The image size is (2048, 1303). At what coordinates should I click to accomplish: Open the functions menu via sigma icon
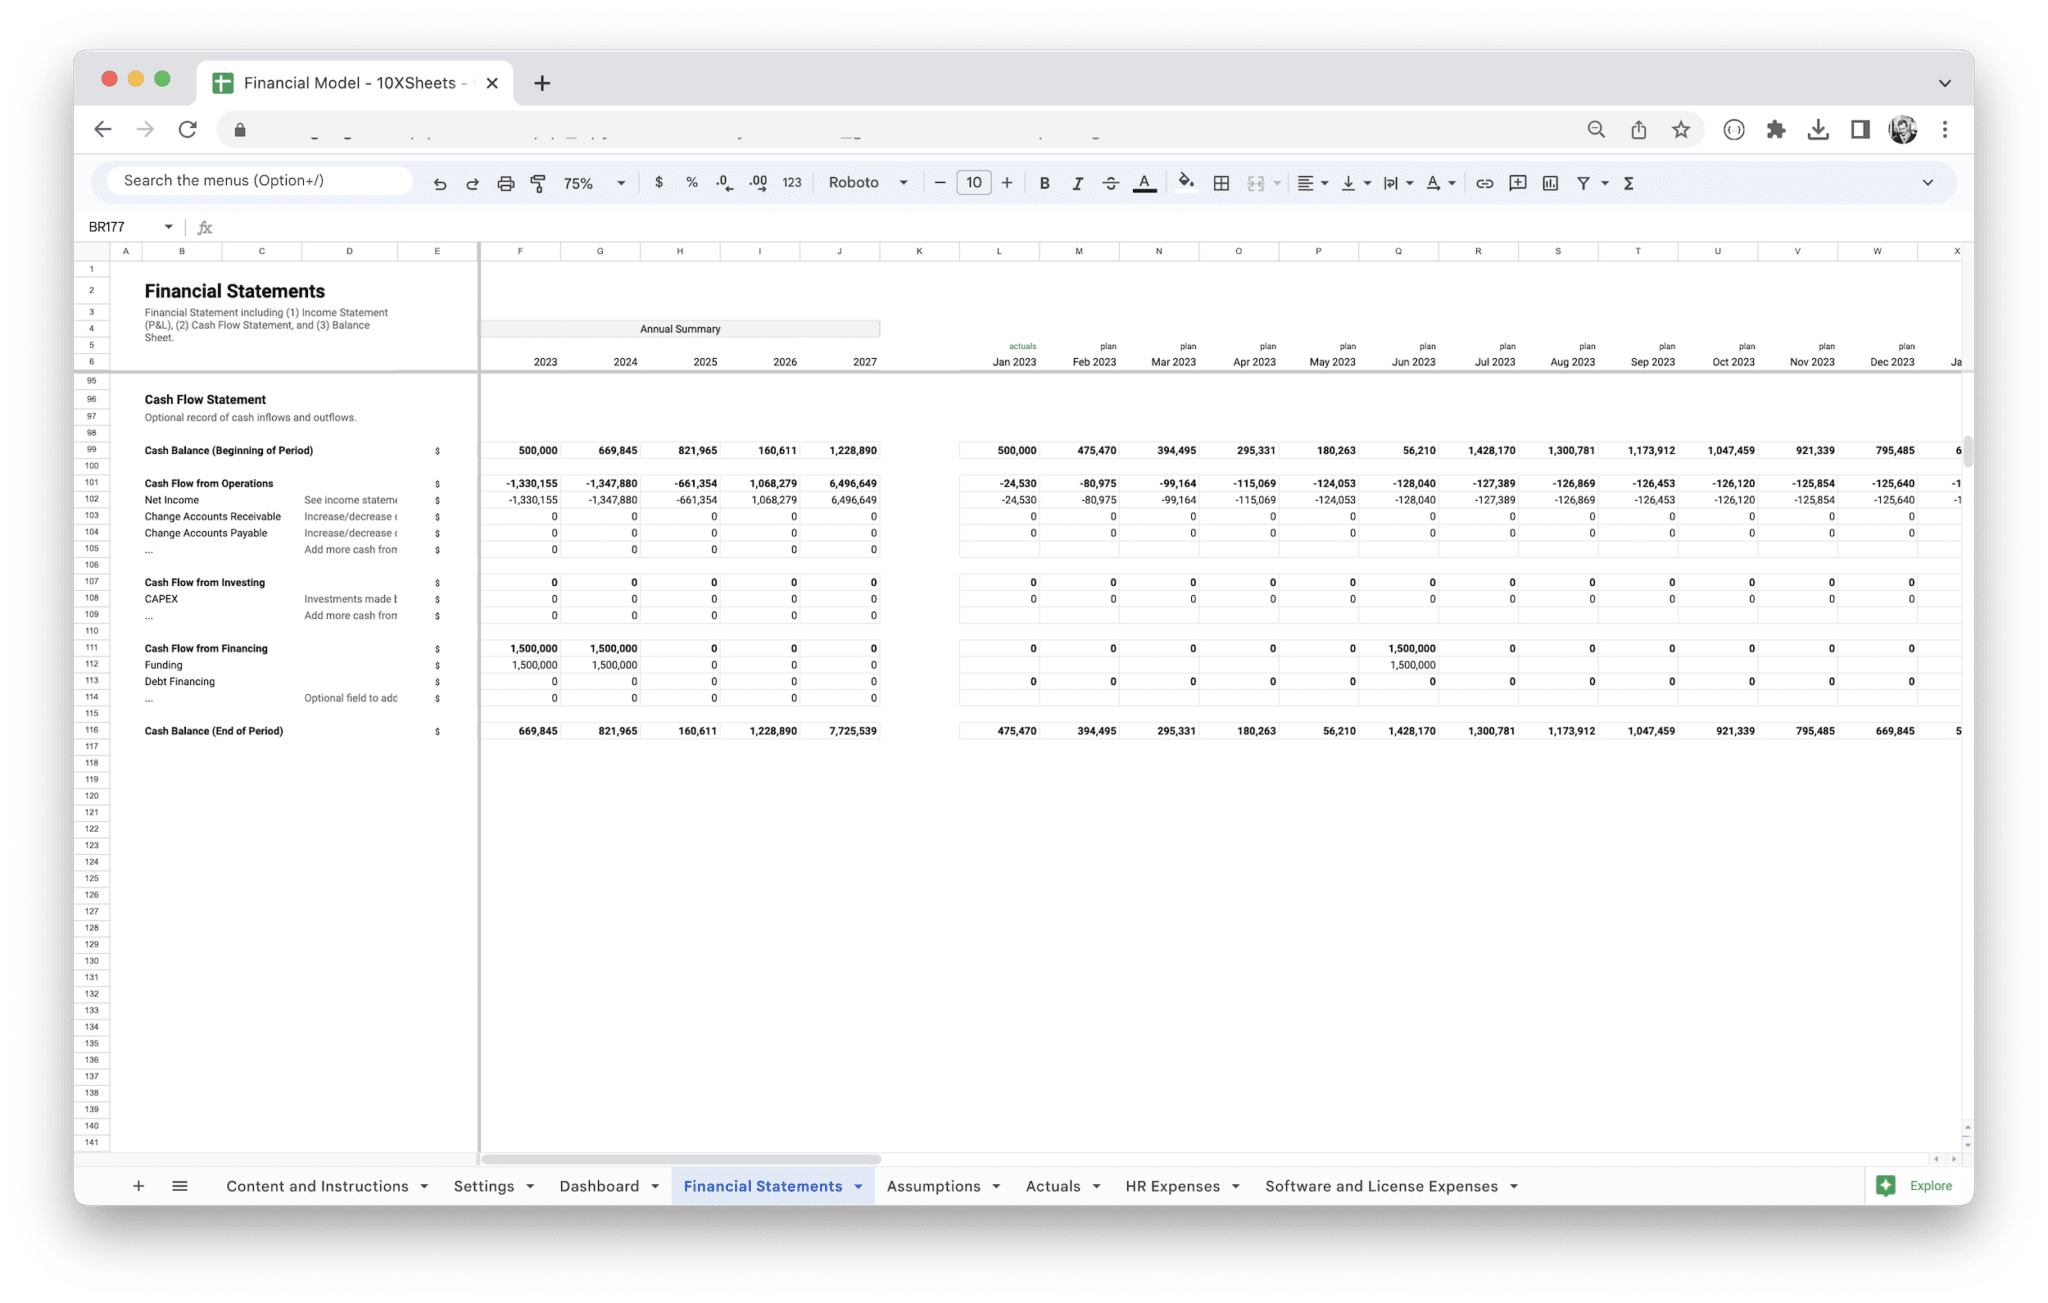(1628, 182)
